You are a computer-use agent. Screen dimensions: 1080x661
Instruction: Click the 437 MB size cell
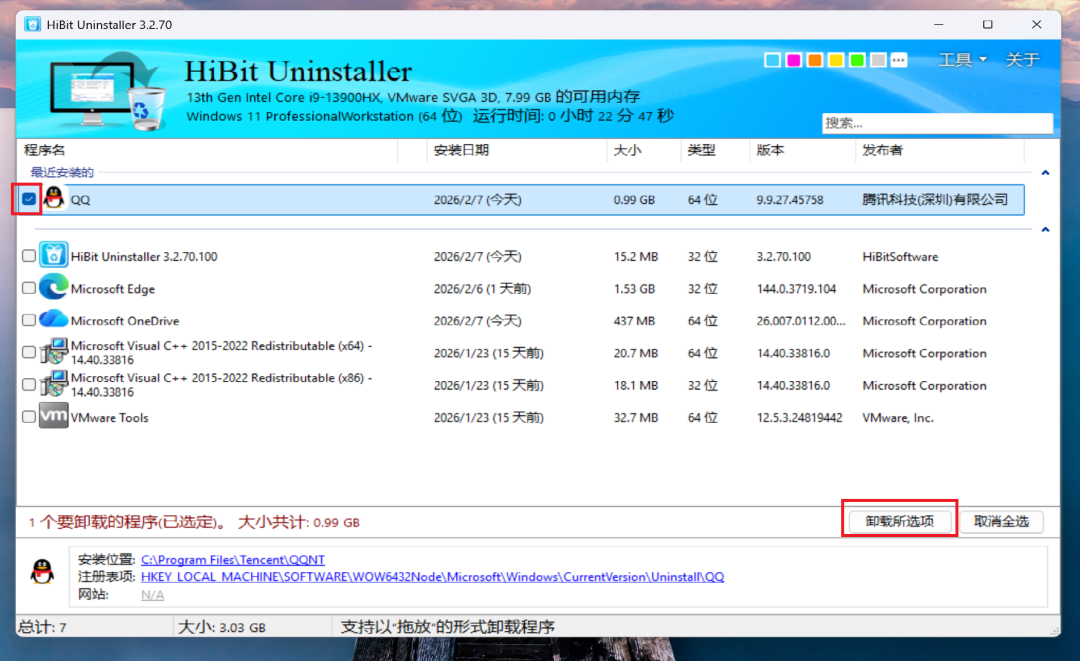pyautogui.click(x=634, y=321)
